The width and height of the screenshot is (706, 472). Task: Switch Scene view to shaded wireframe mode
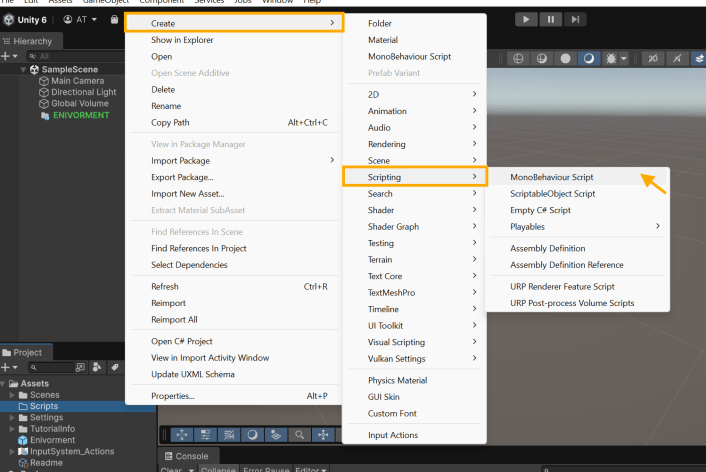pos(542,59)
